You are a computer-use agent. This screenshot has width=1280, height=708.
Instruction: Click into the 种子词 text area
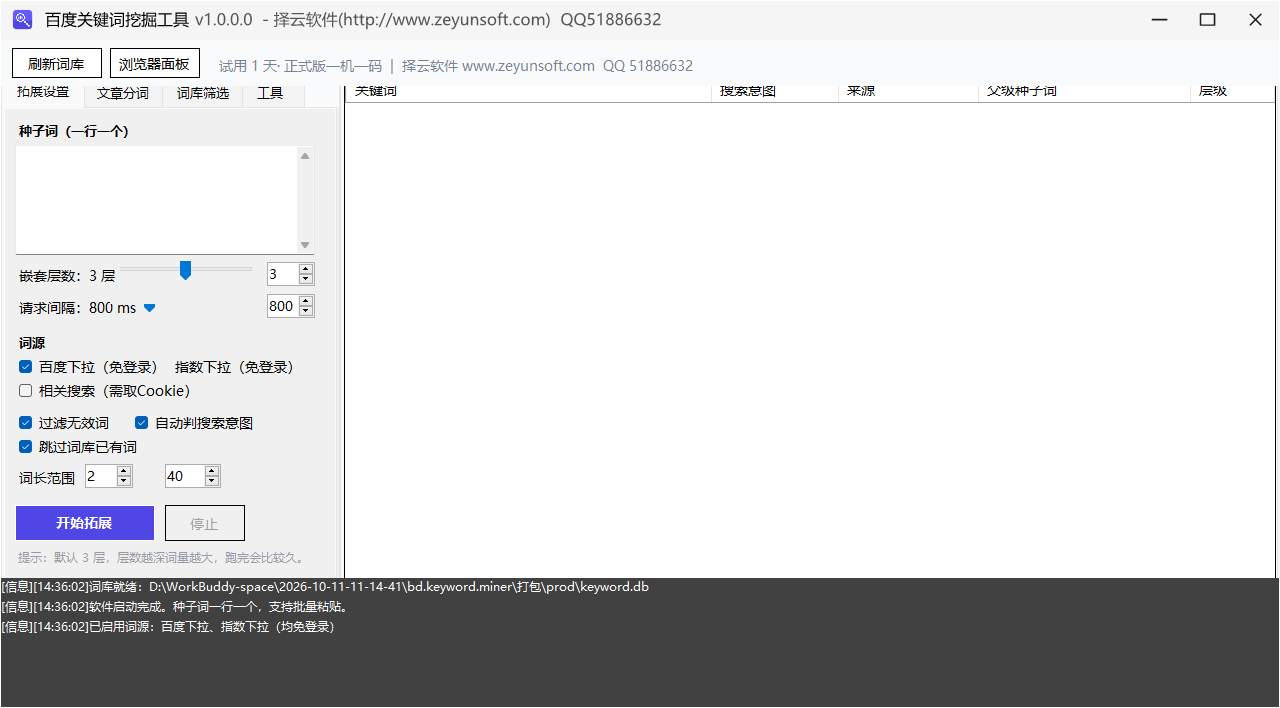(x=157, y=199)
